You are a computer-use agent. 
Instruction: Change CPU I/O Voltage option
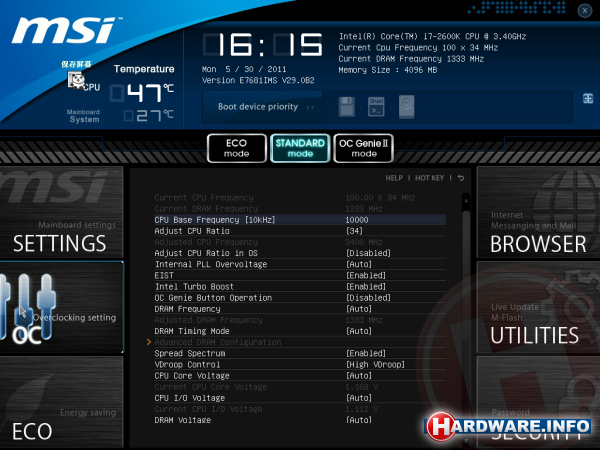pos(359,398)
